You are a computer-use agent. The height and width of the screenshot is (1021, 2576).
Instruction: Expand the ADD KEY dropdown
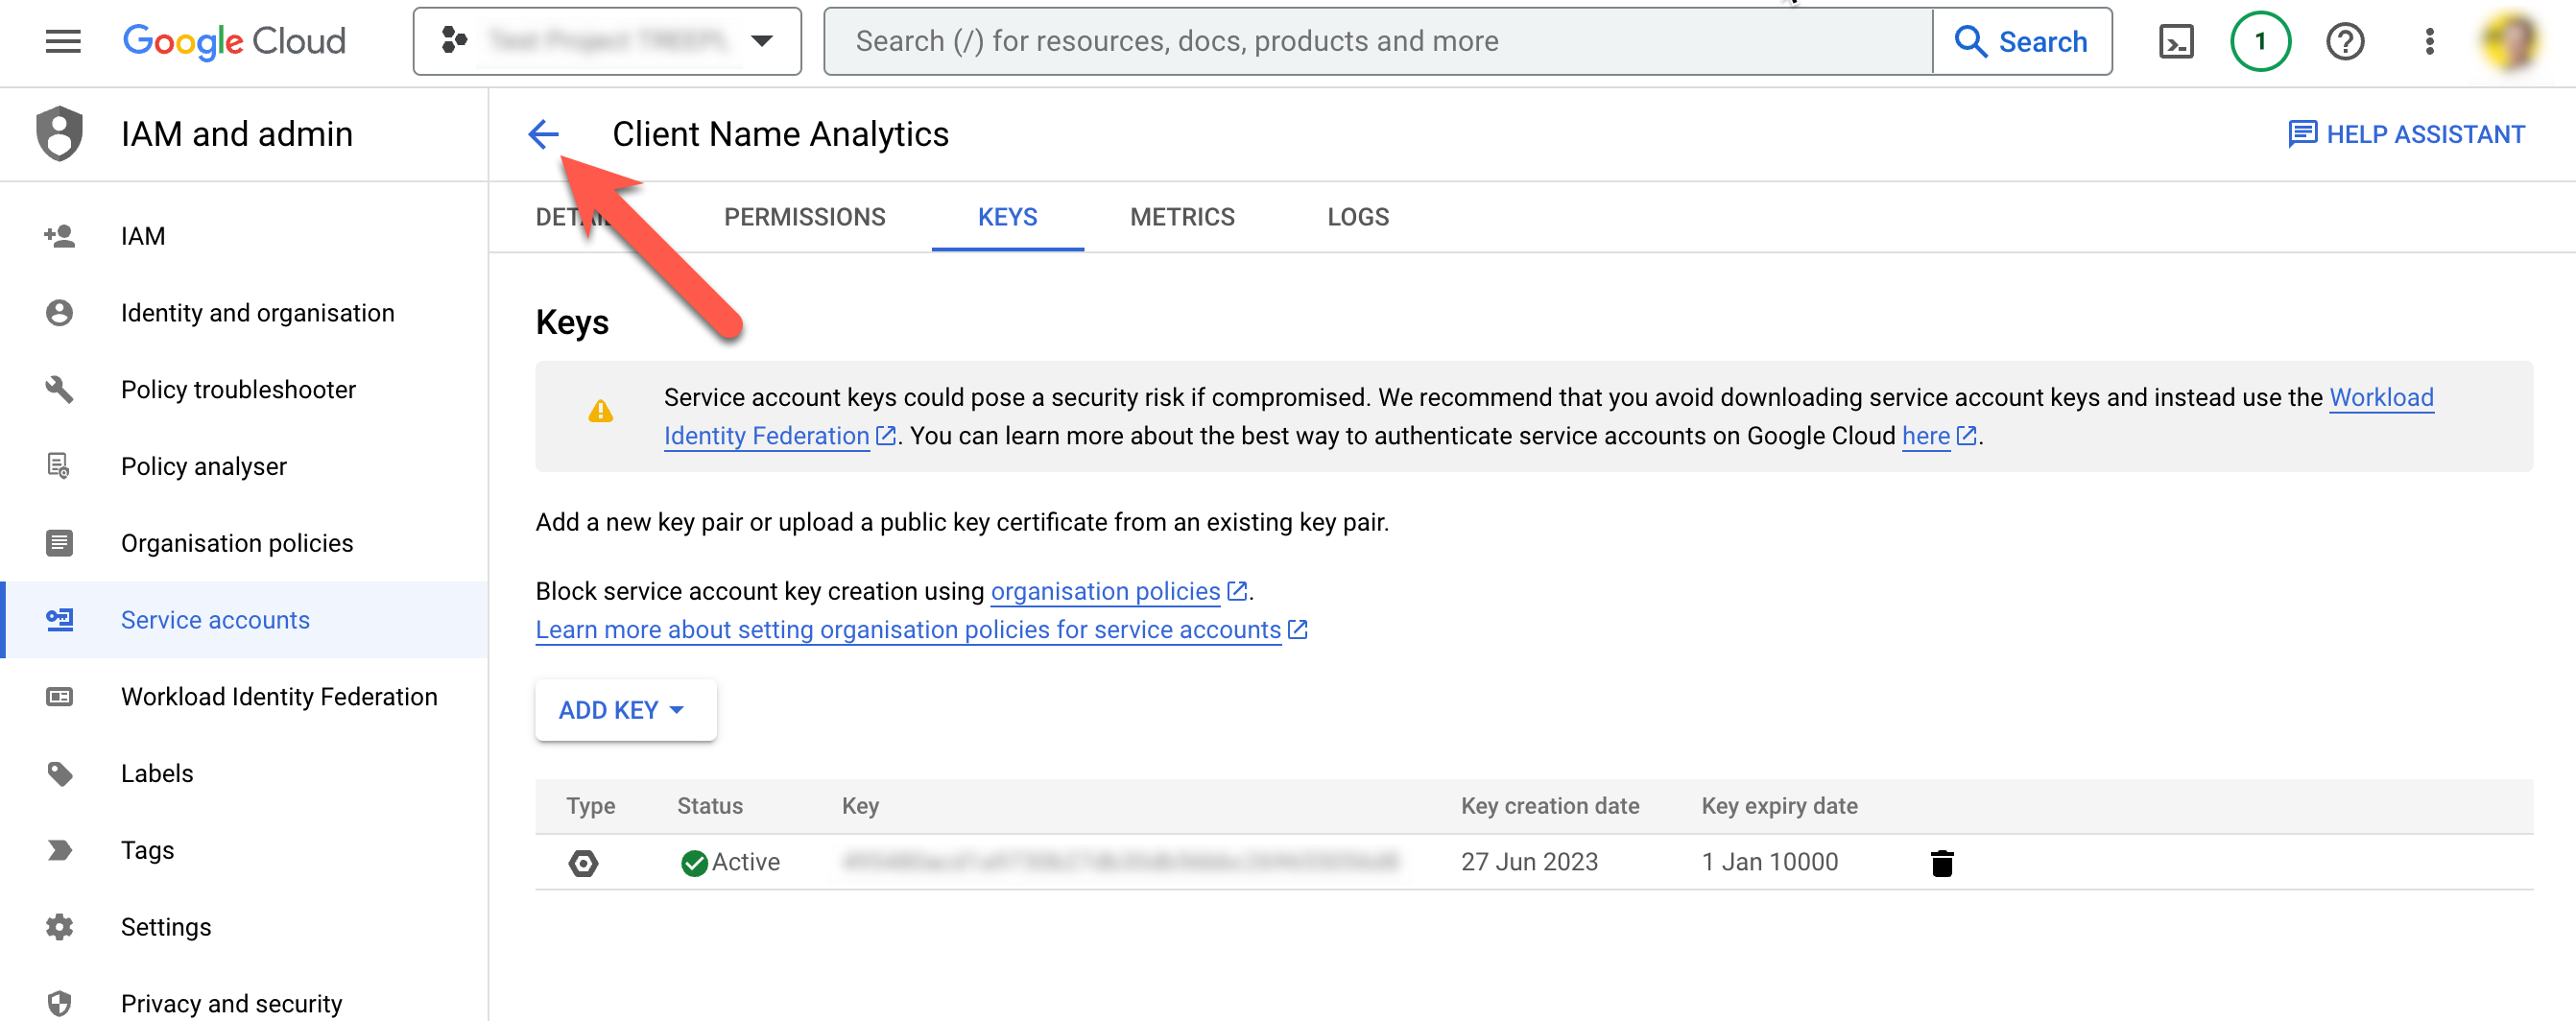625,710
